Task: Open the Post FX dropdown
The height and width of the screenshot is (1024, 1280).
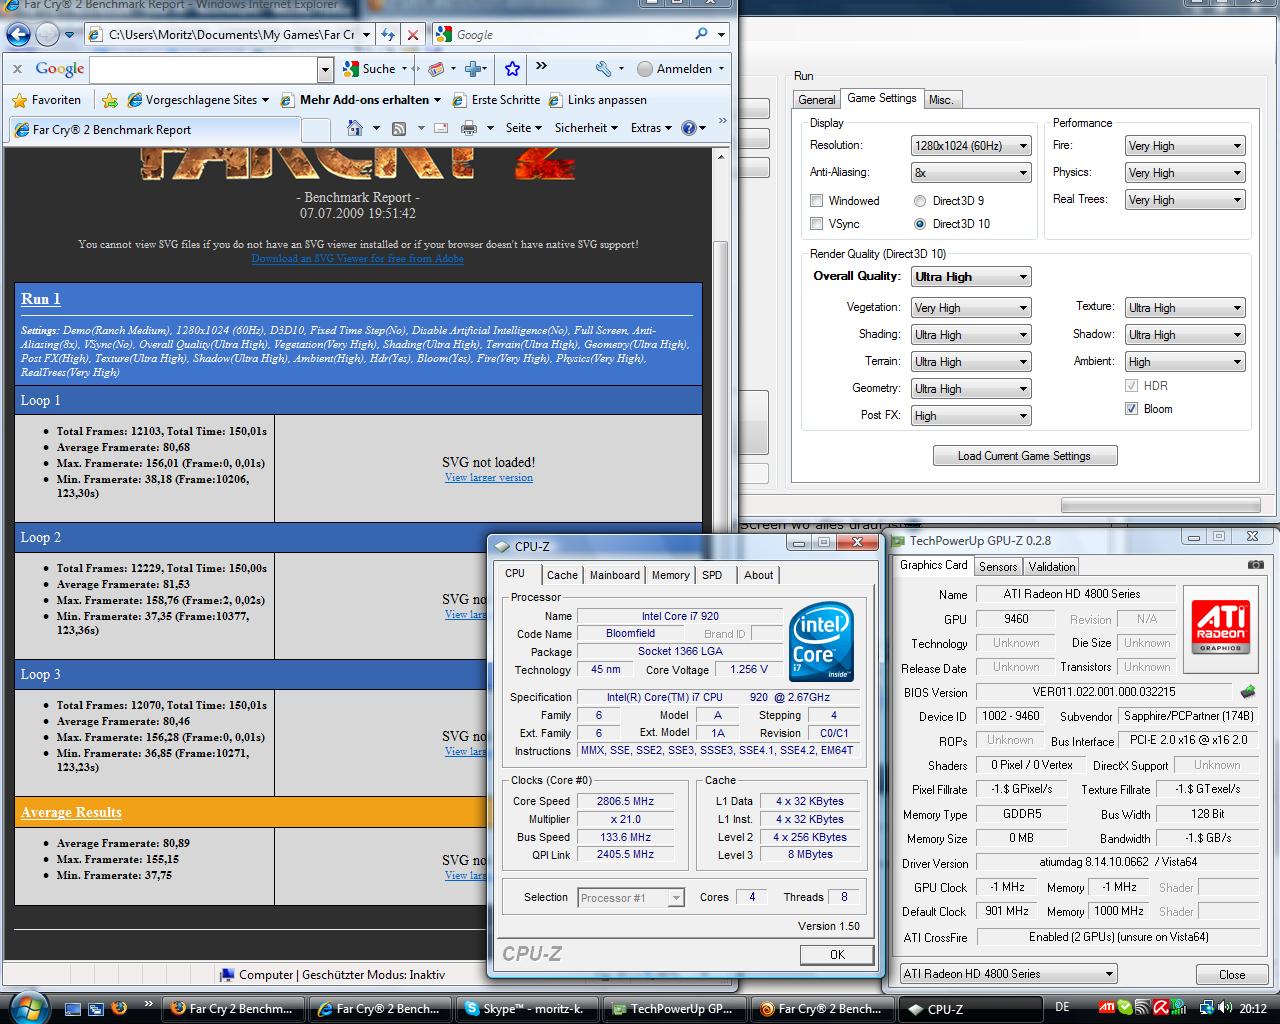Action: [x=970, y=416]
